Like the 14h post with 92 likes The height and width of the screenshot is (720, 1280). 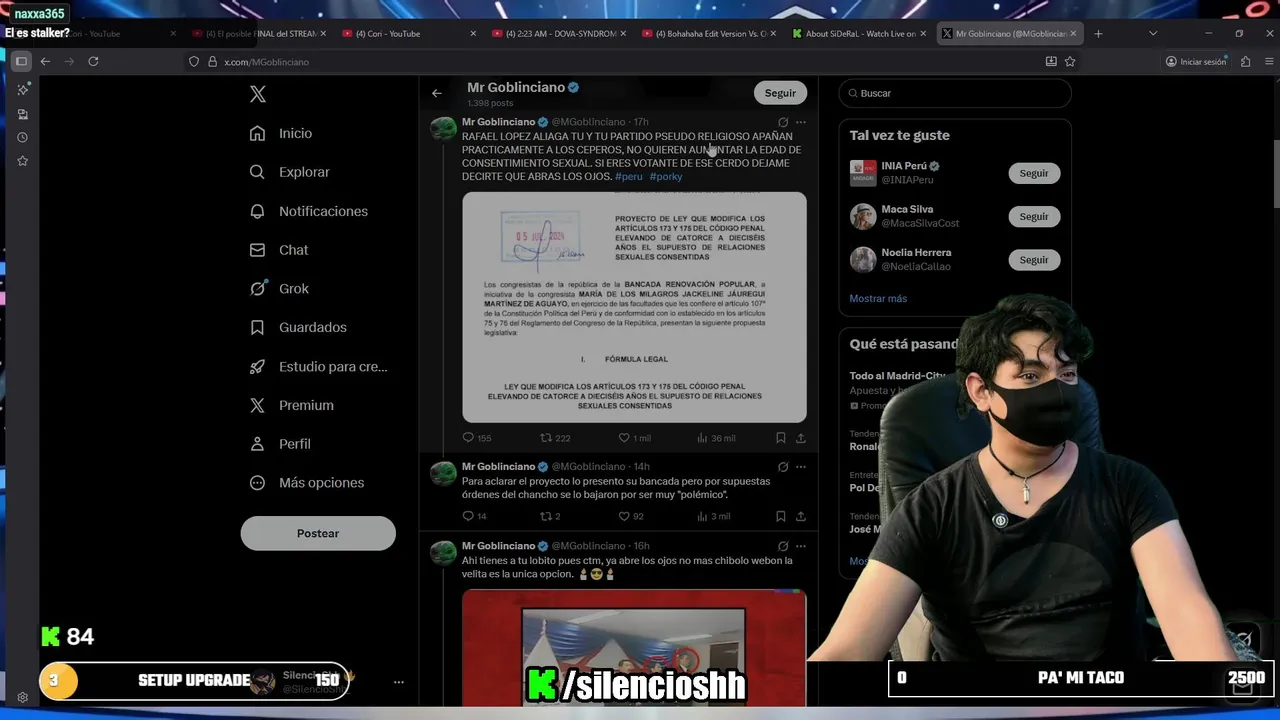coord(631,516)
